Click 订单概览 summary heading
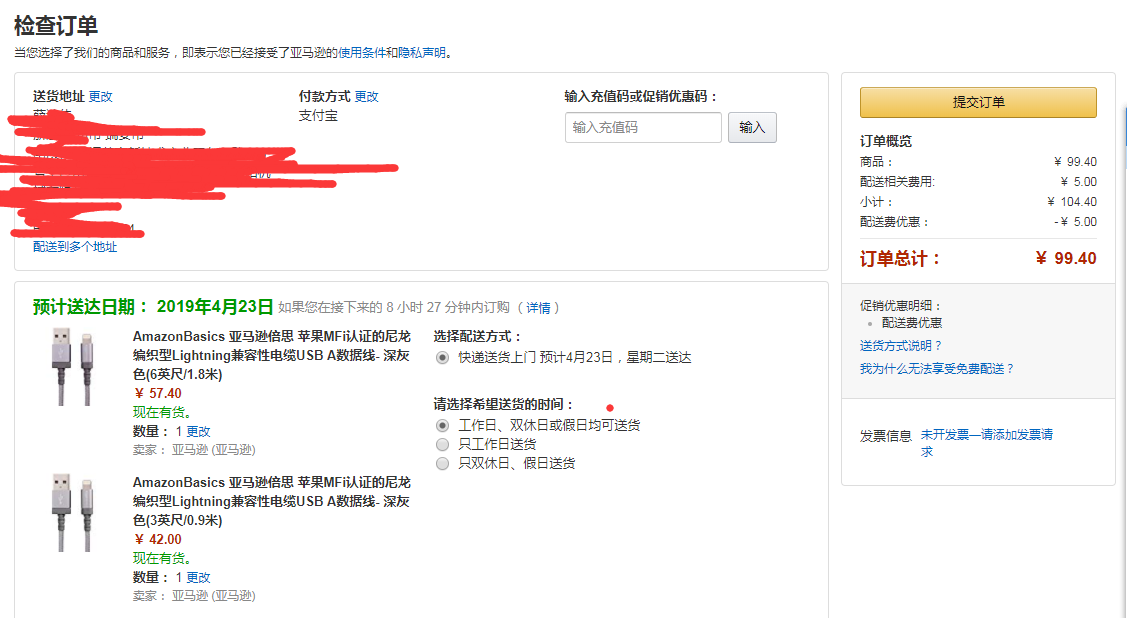The image size is (1127, 618). [886, 141]
